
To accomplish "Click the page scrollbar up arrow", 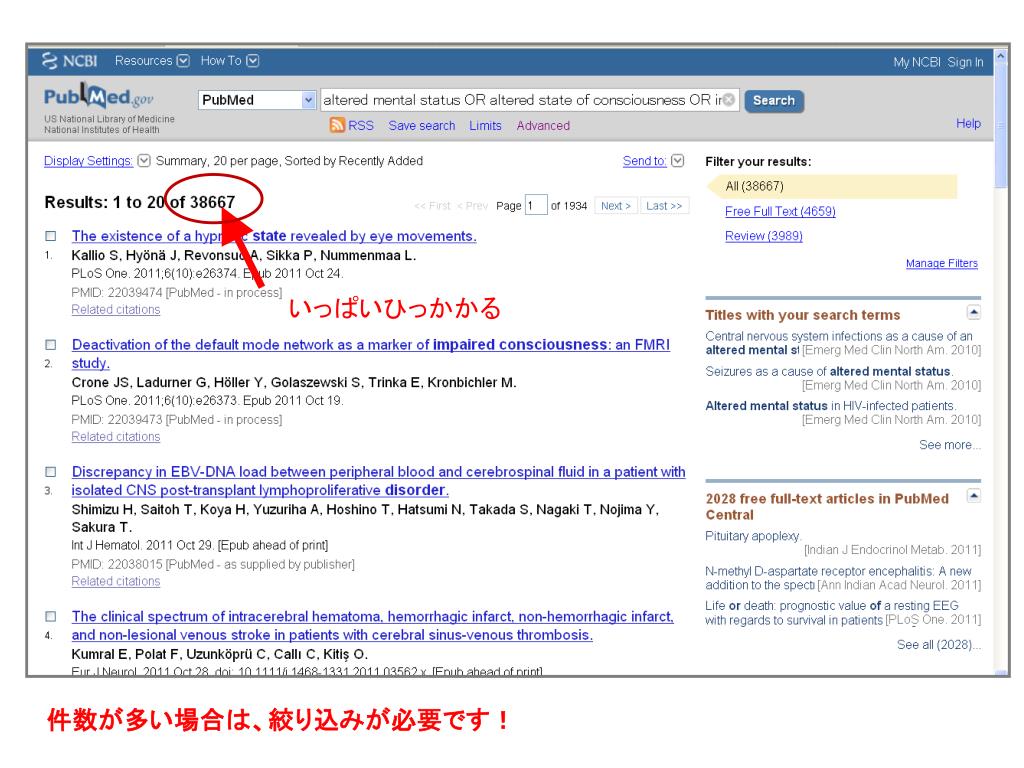I will 1001,56.
